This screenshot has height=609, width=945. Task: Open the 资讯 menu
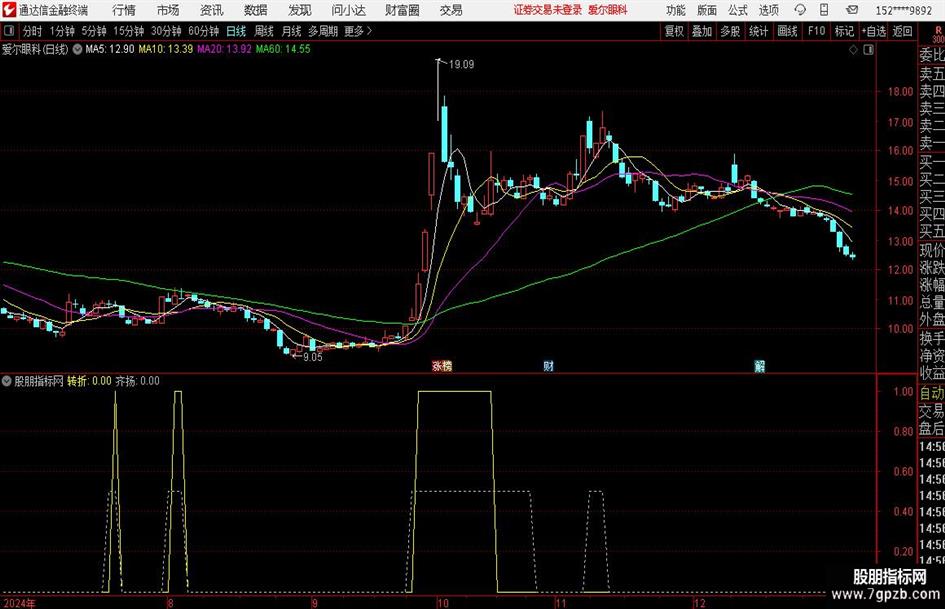[212, 10]
